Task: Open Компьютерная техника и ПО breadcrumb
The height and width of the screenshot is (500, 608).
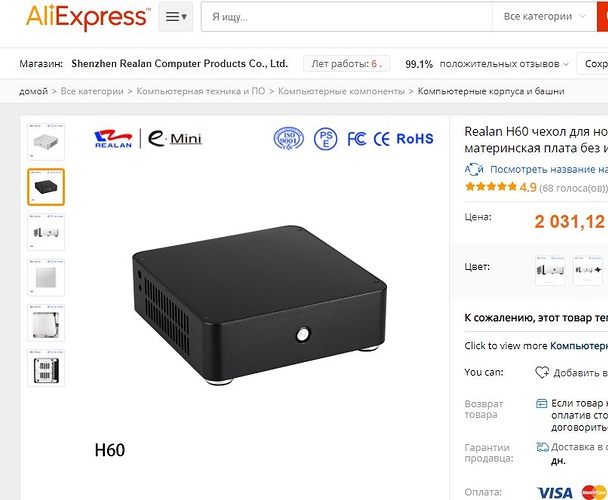Action: pos(200,91)
